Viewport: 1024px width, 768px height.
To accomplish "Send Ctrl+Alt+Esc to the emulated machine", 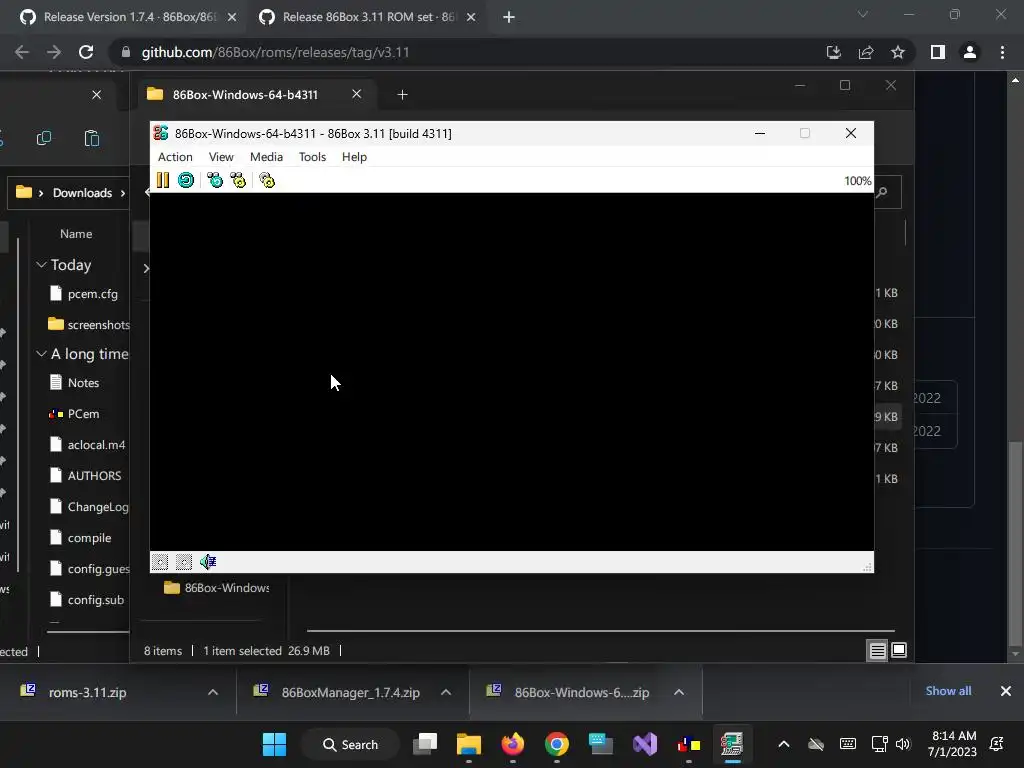I will tap(238, 180).
